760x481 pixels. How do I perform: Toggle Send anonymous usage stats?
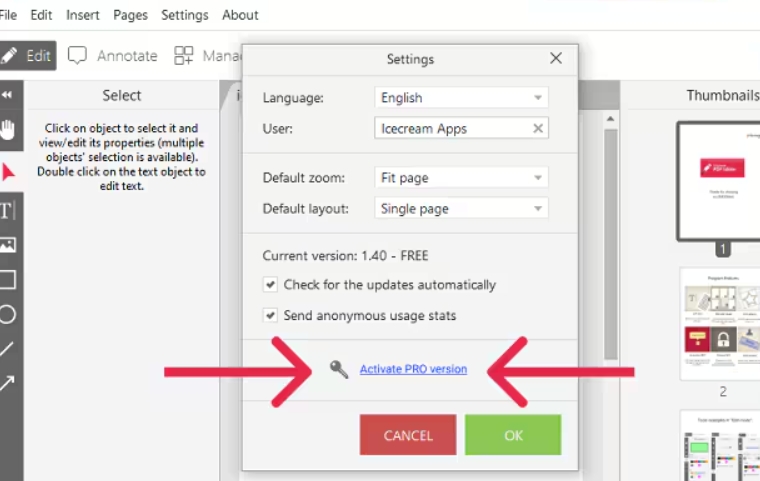coord(270,315)
